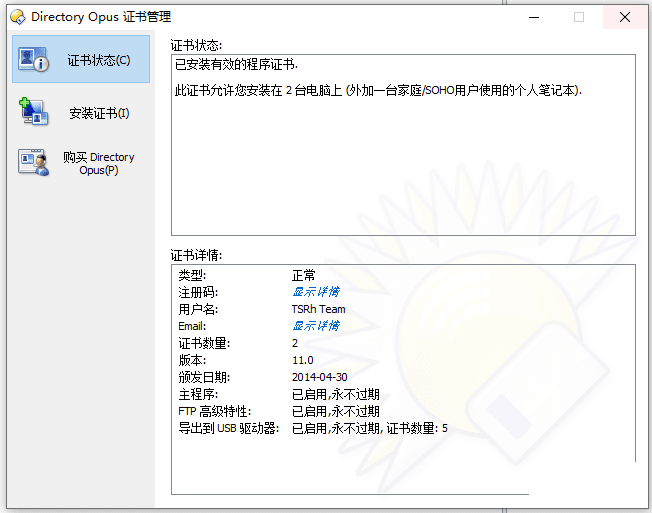Click the 版本 field label

[192, 360]
